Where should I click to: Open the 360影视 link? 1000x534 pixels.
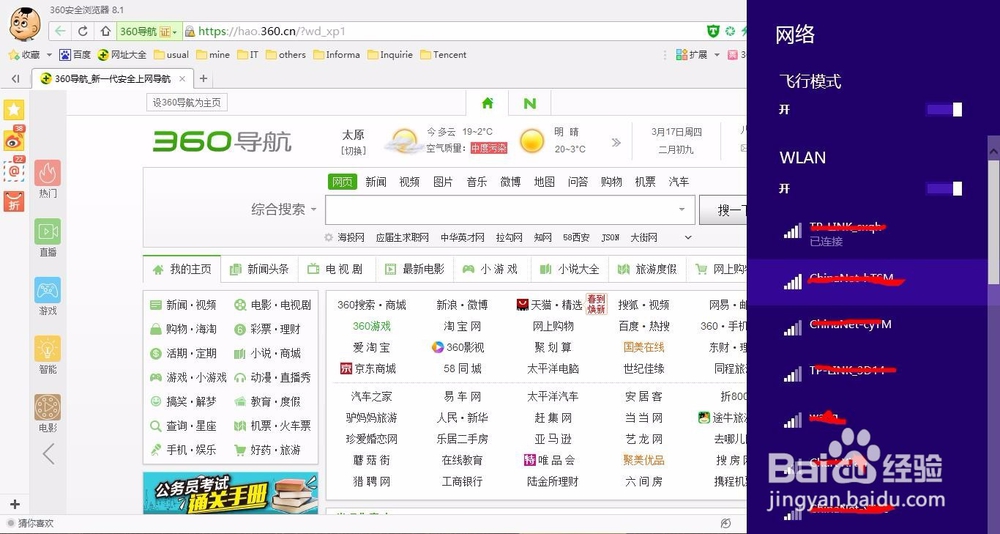click(457, 348)
